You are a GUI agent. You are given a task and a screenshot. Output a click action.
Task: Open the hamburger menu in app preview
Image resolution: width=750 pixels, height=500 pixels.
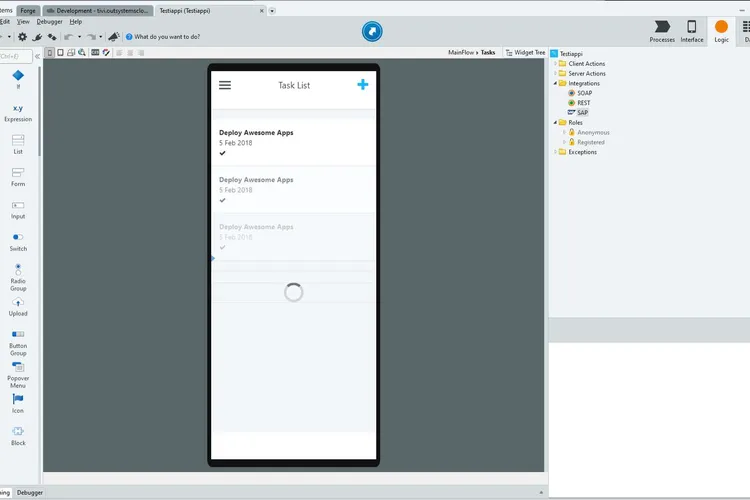click(x=225, y=85)
